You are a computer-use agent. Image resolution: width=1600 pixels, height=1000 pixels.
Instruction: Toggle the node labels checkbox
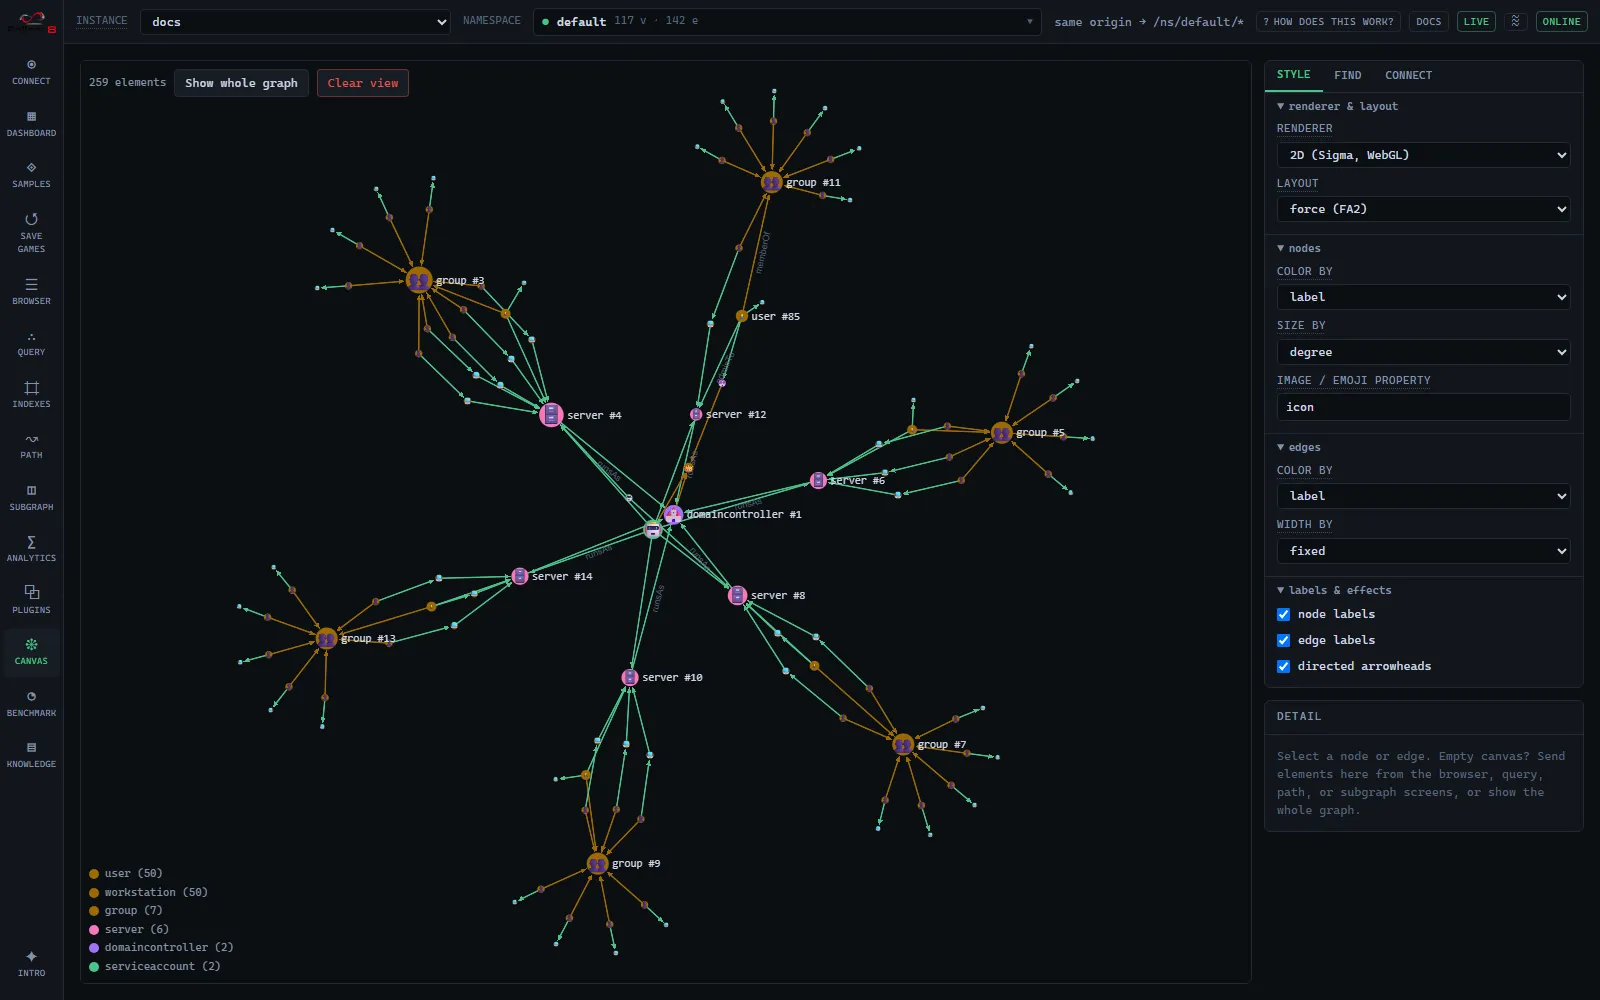pyautogui.click(x=1283, y=614)
